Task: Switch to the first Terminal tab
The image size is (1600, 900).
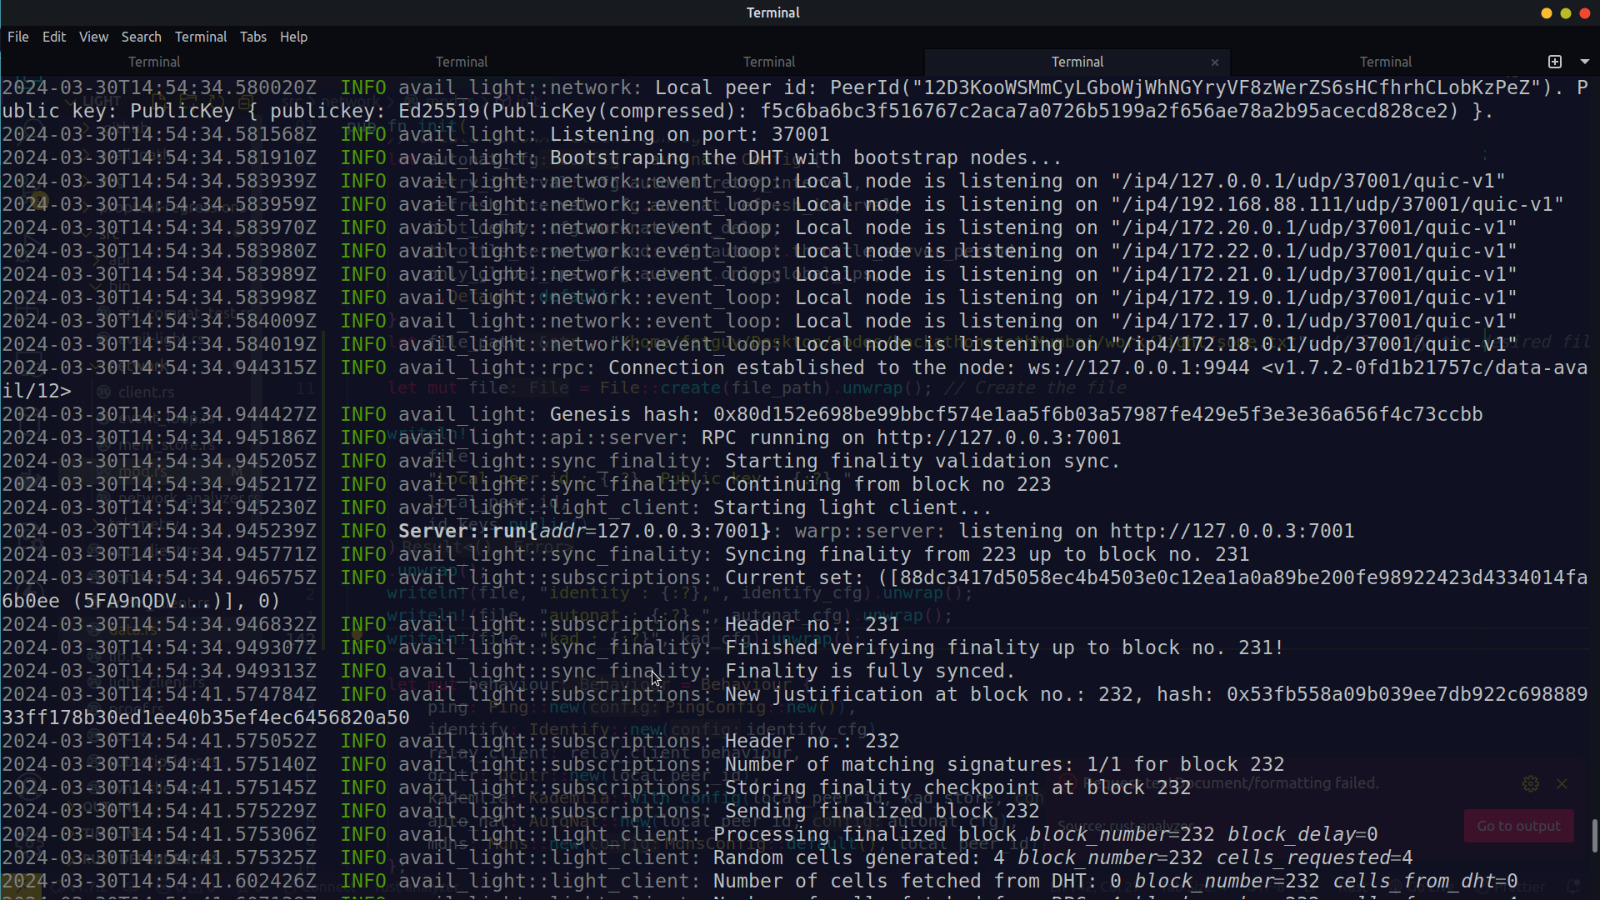Action: click(154, 62)
